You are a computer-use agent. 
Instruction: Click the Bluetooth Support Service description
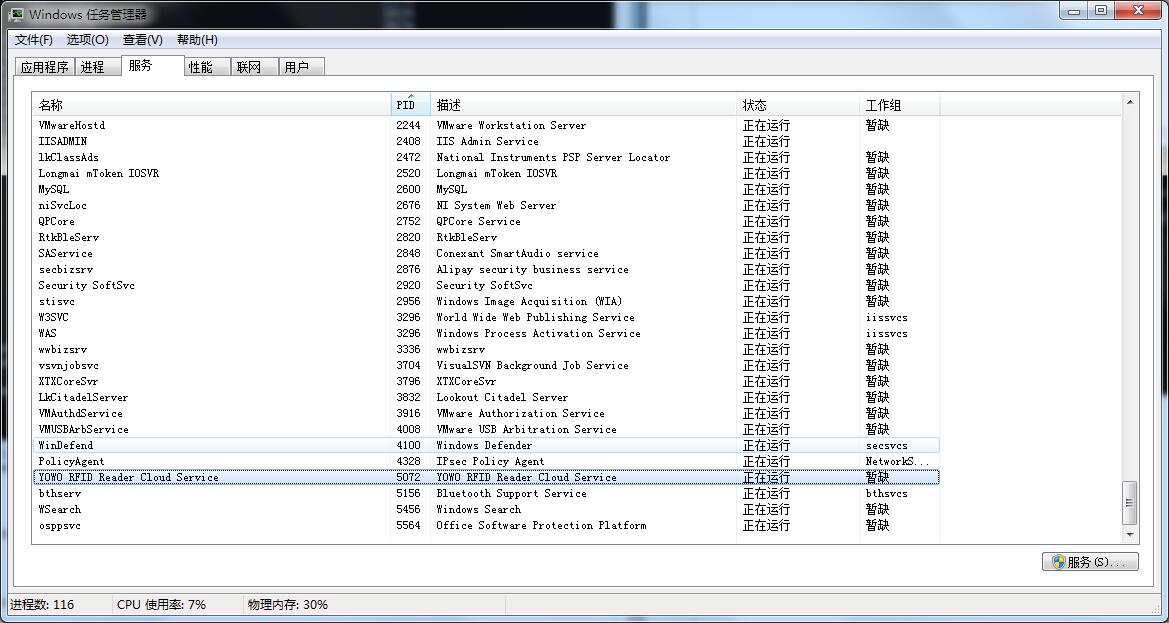511,493
